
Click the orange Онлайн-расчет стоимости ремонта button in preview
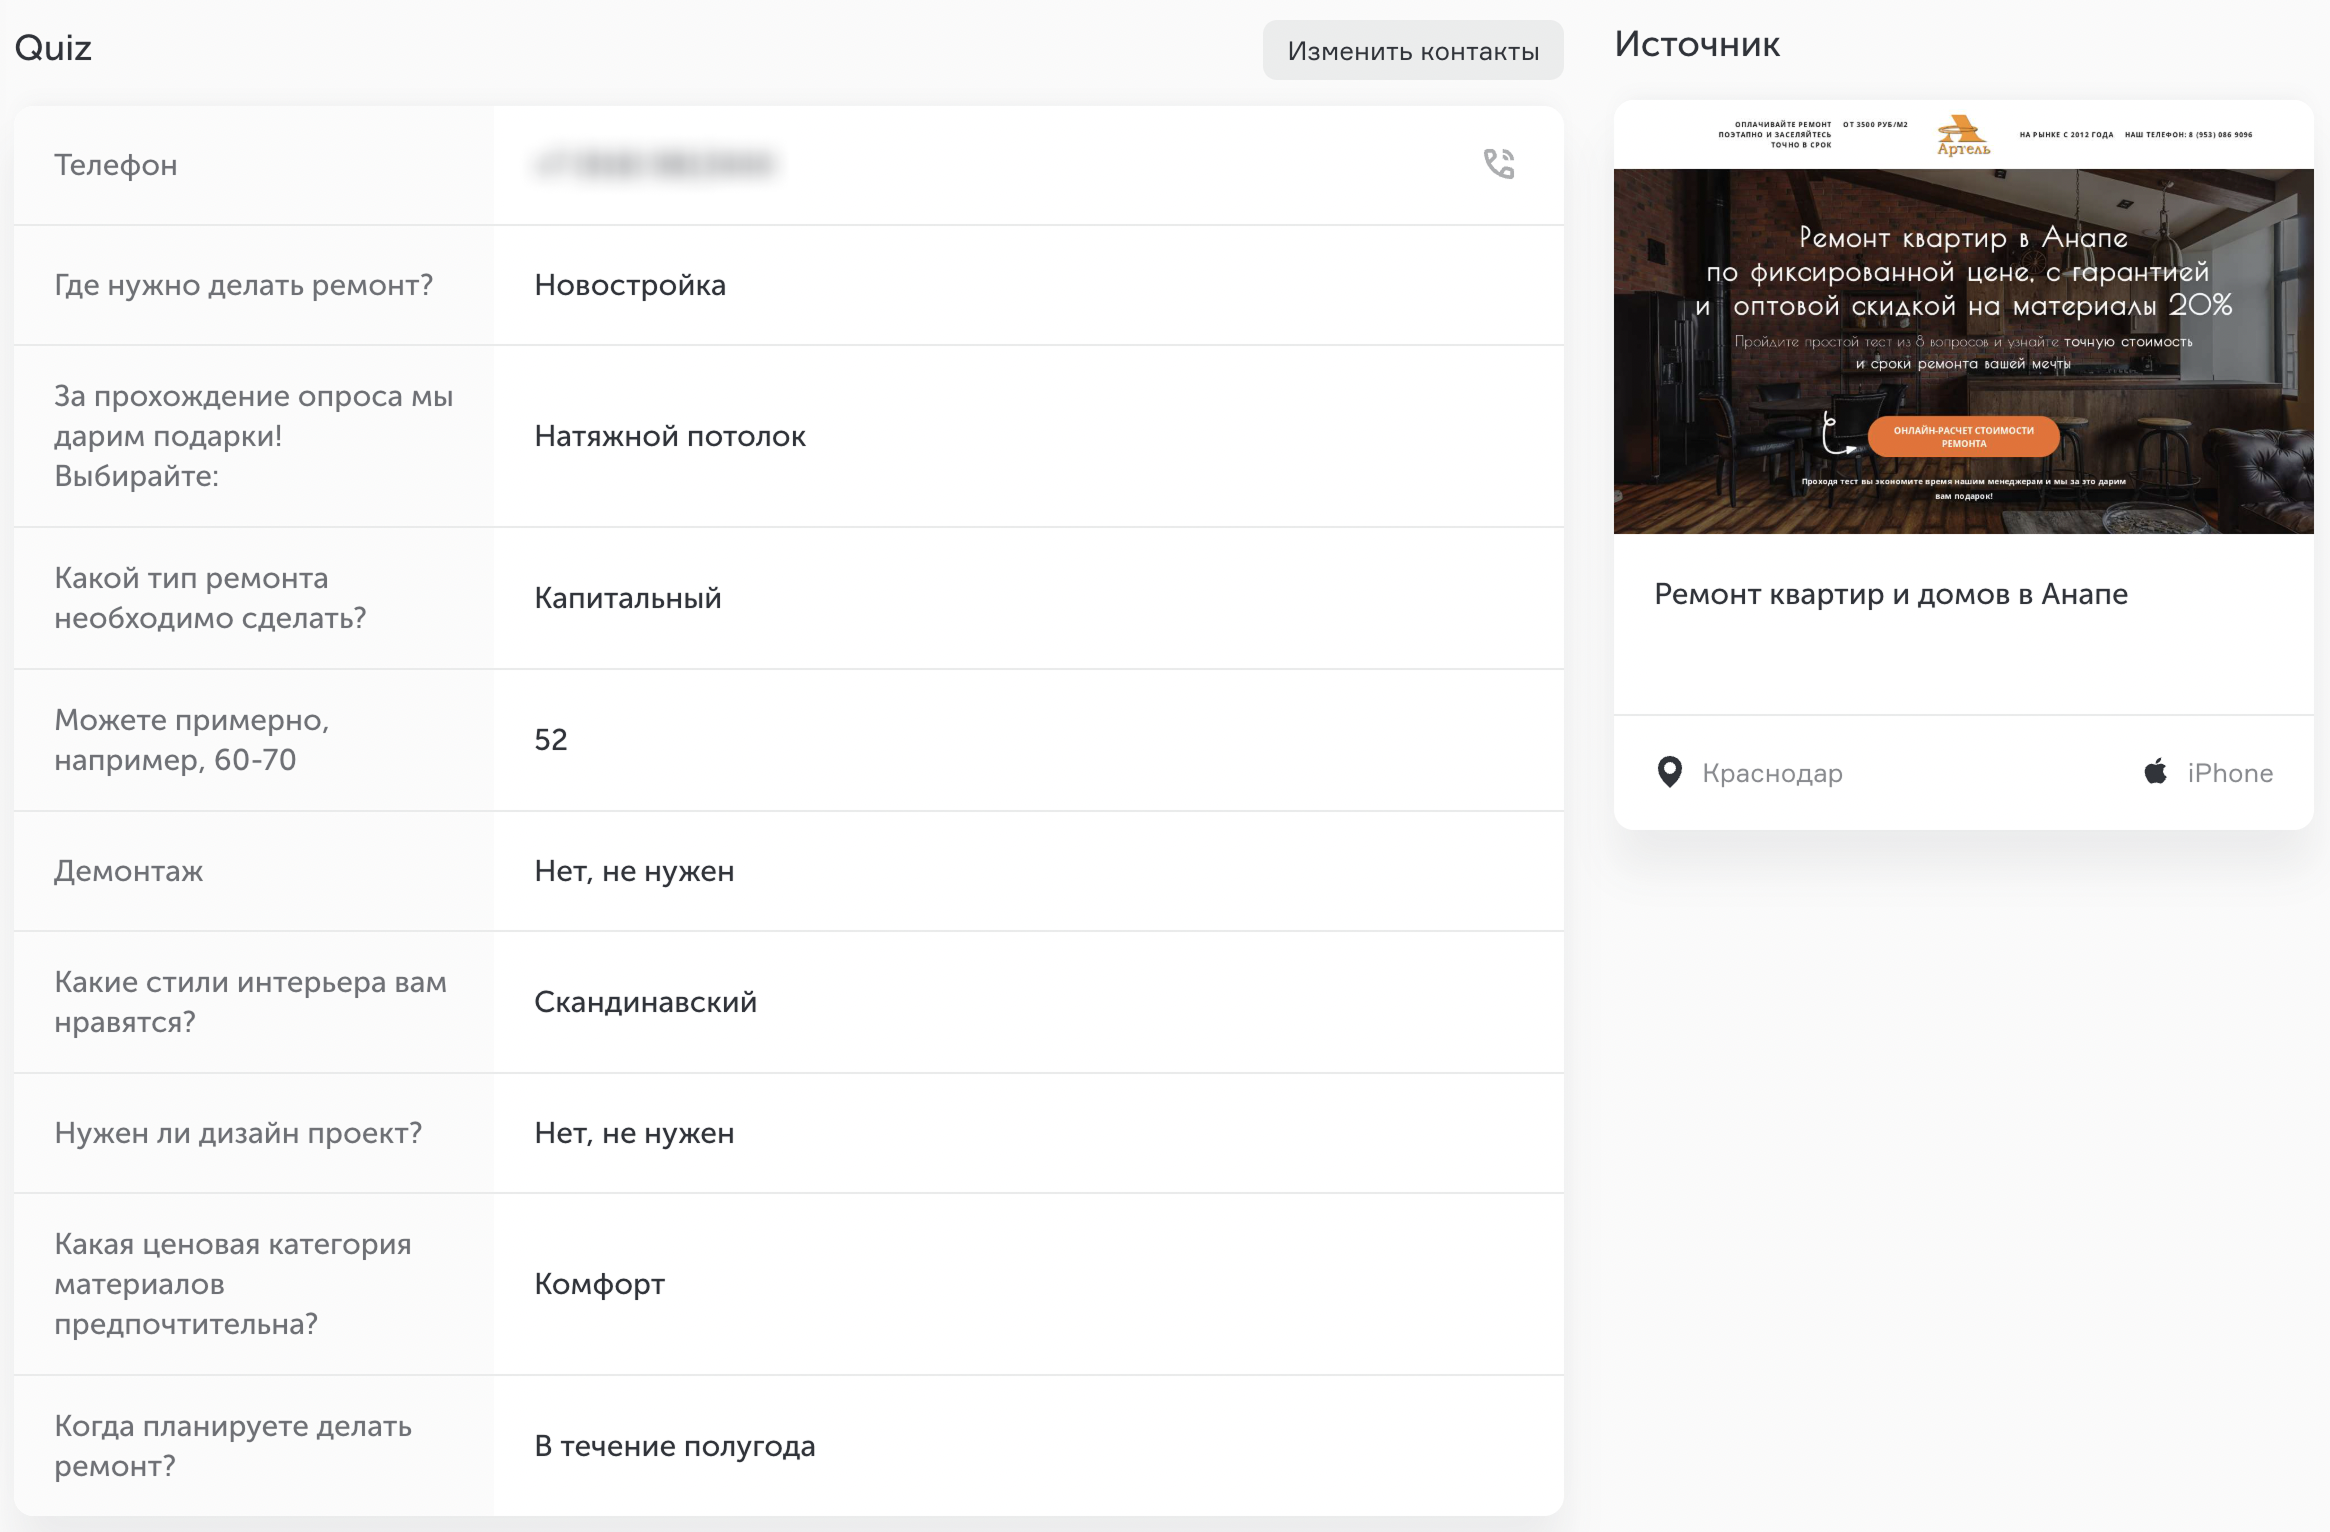(1963, 437)
